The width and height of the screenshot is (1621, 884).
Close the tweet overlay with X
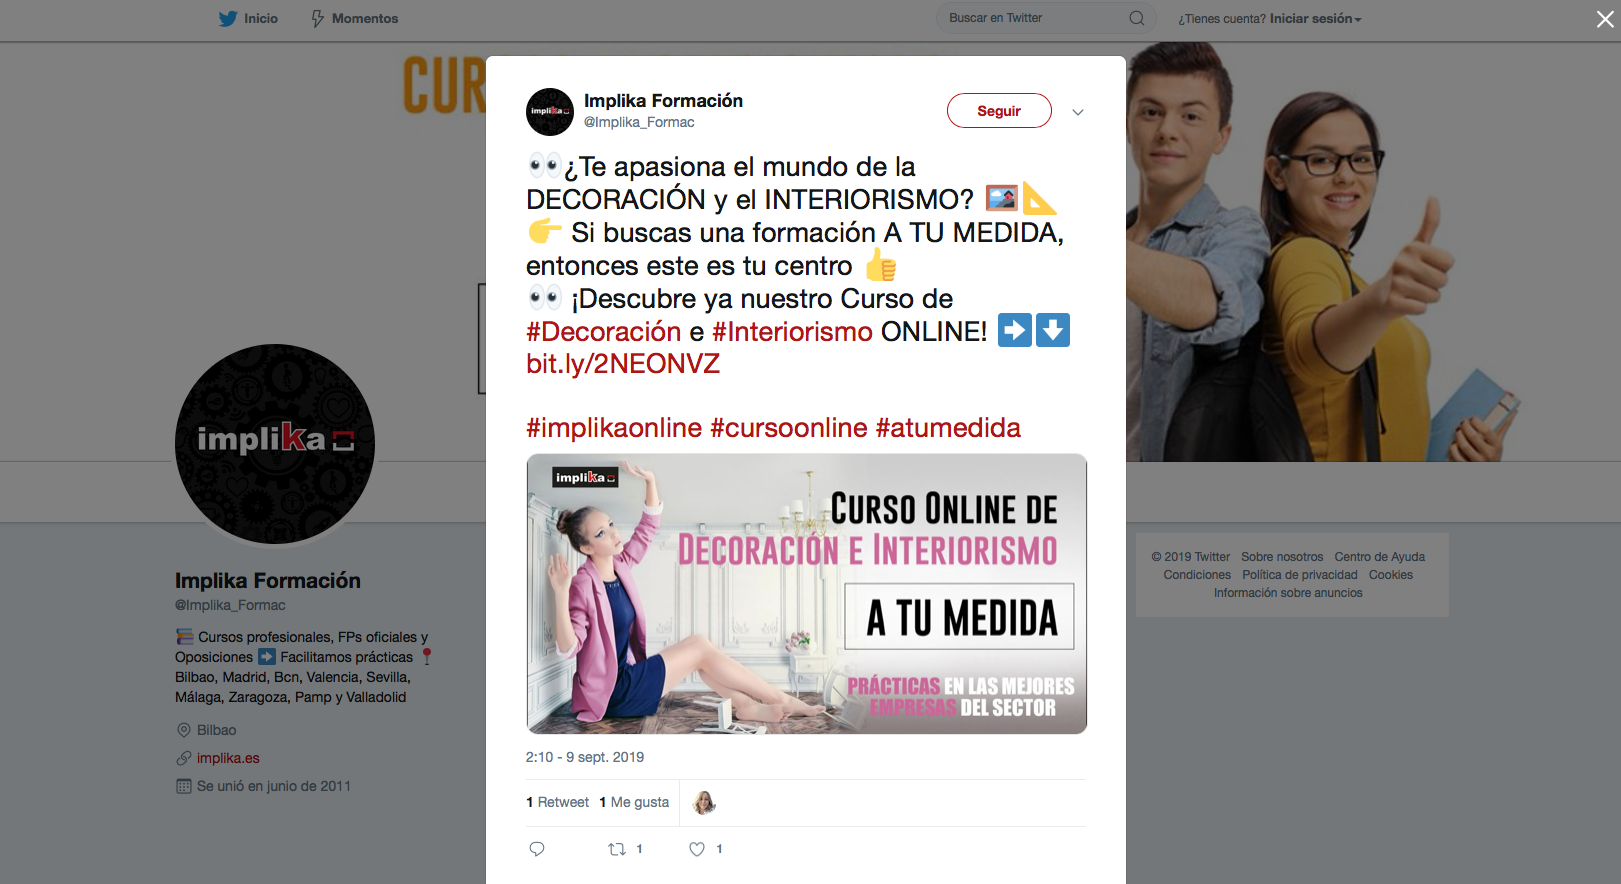[x=1604, y=19]
